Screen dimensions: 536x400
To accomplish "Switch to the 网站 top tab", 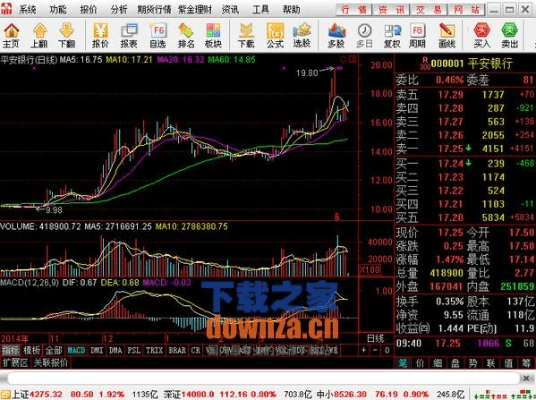I will 466,10.
